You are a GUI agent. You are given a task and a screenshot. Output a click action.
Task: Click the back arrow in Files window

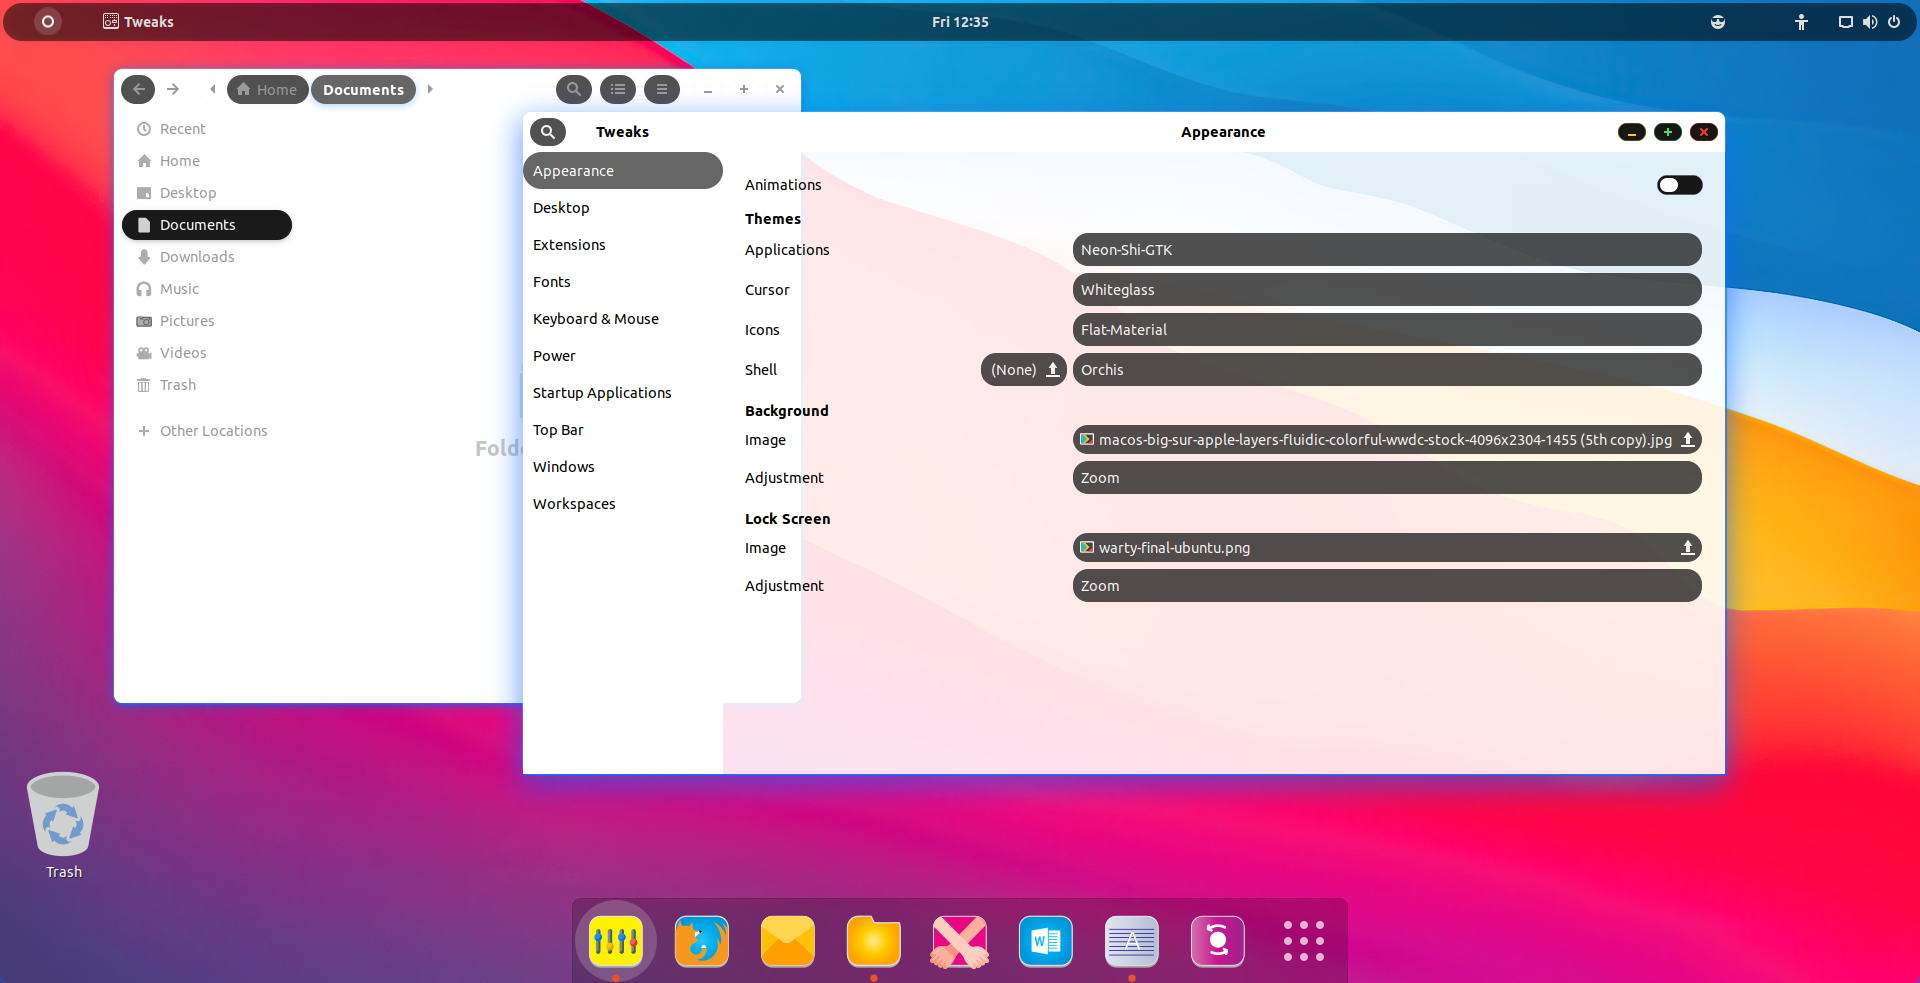(138, 89)
